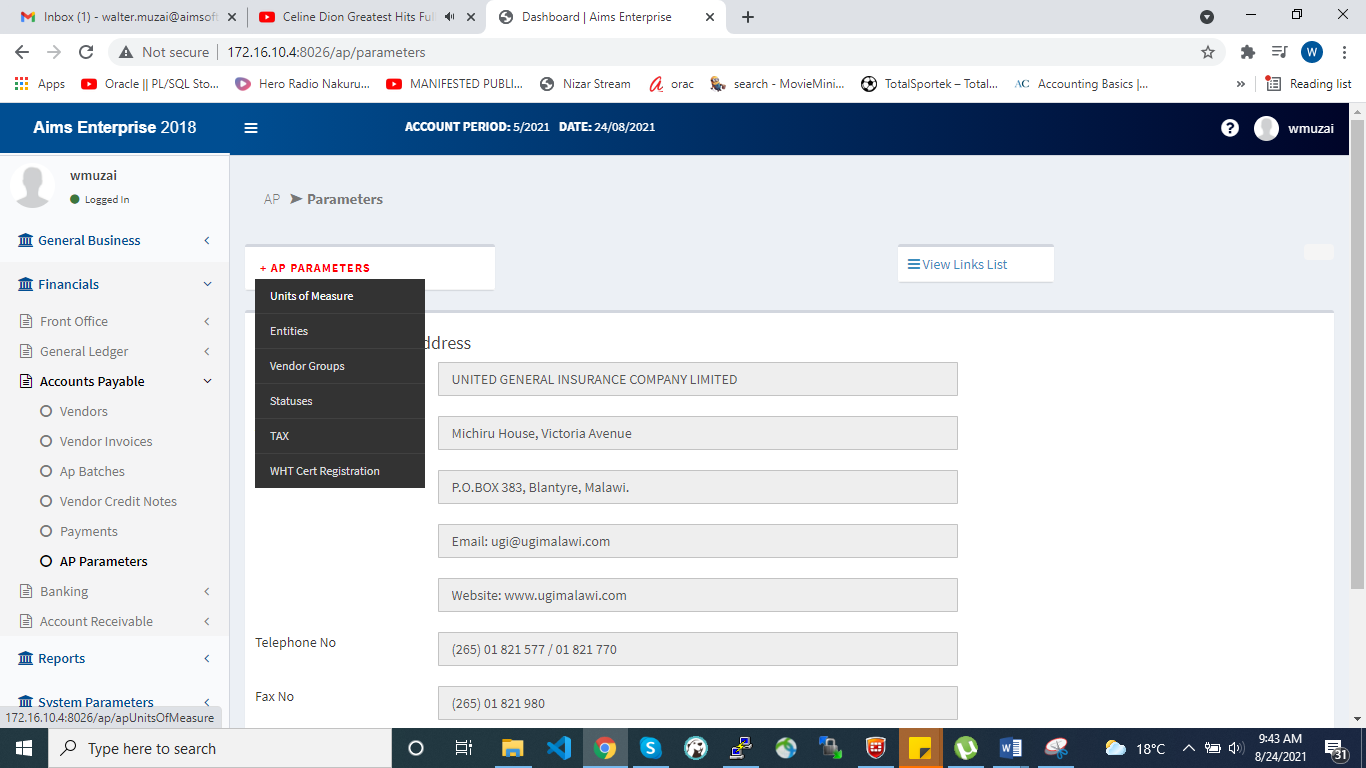Click the hamburger sidebar toggle icon
The height and width of the screenshot is (768, 1366).
[x=251, y=128]
